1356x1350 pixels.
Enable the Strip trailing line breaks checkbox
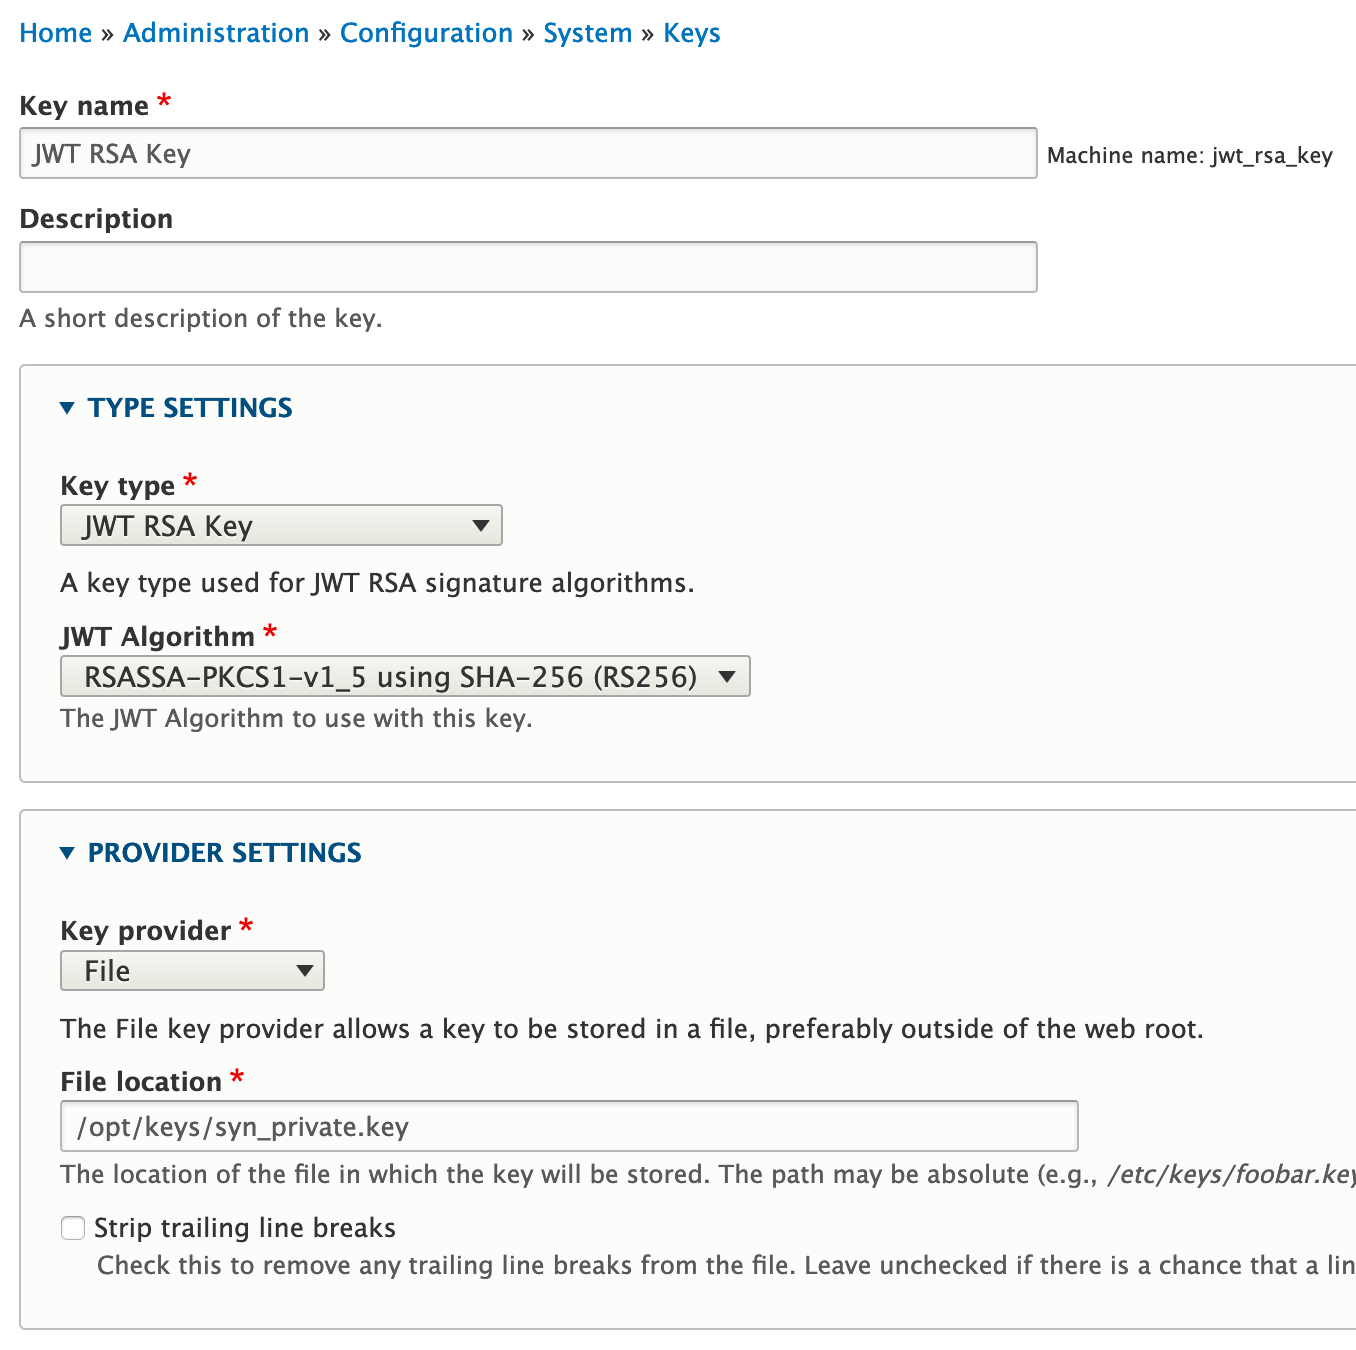tap(73, 1227)
